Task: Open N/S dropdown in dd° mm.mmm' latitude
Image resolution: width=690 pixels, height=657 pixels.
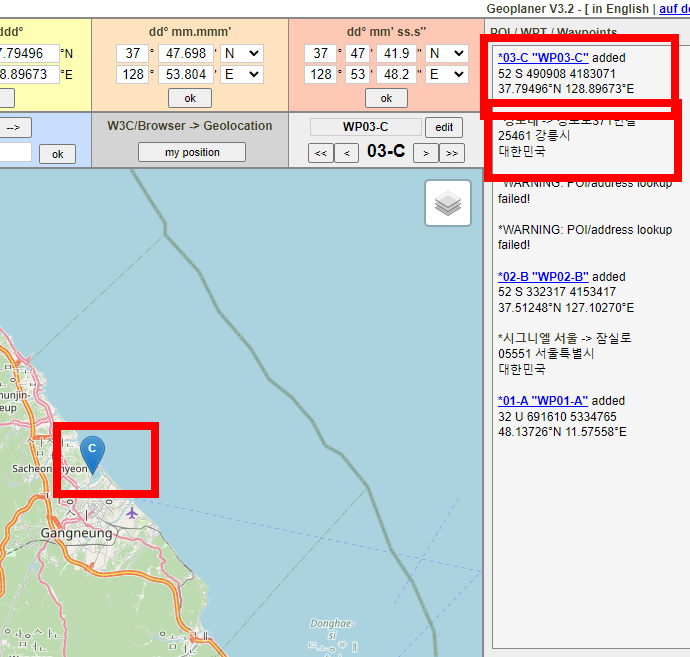Action: pos(242,53)
